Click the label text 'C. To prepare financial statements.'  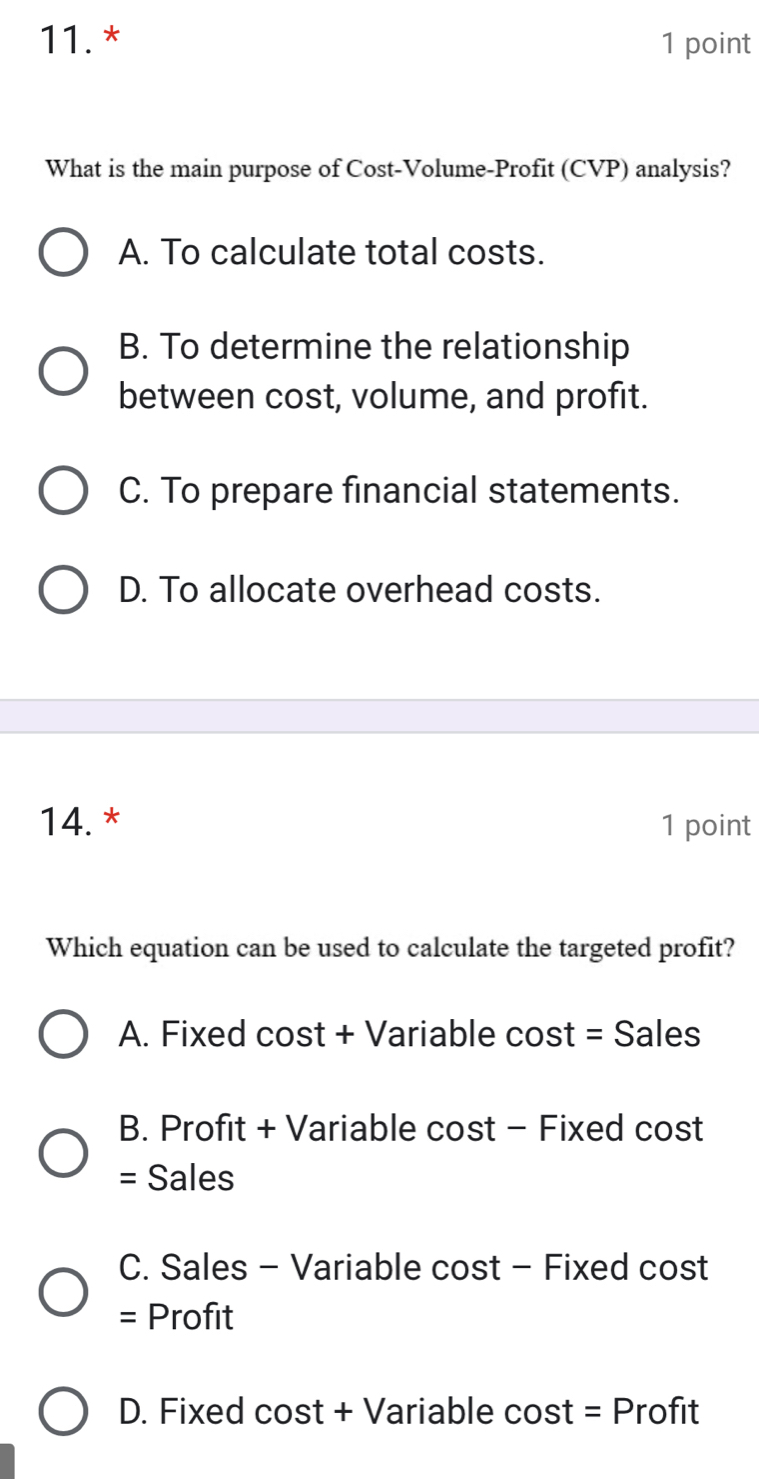(399, 491)
